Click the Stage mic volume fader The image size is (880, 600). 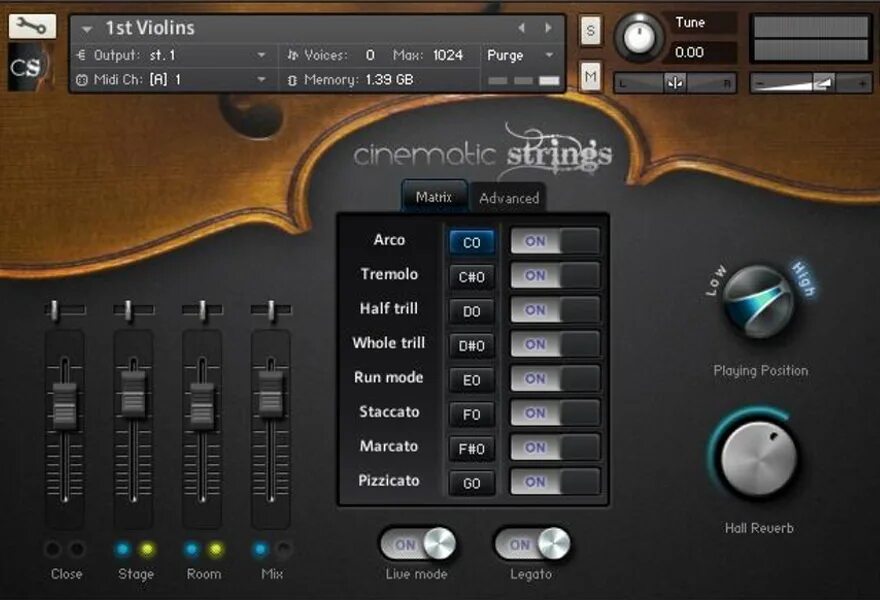[134, 394]
